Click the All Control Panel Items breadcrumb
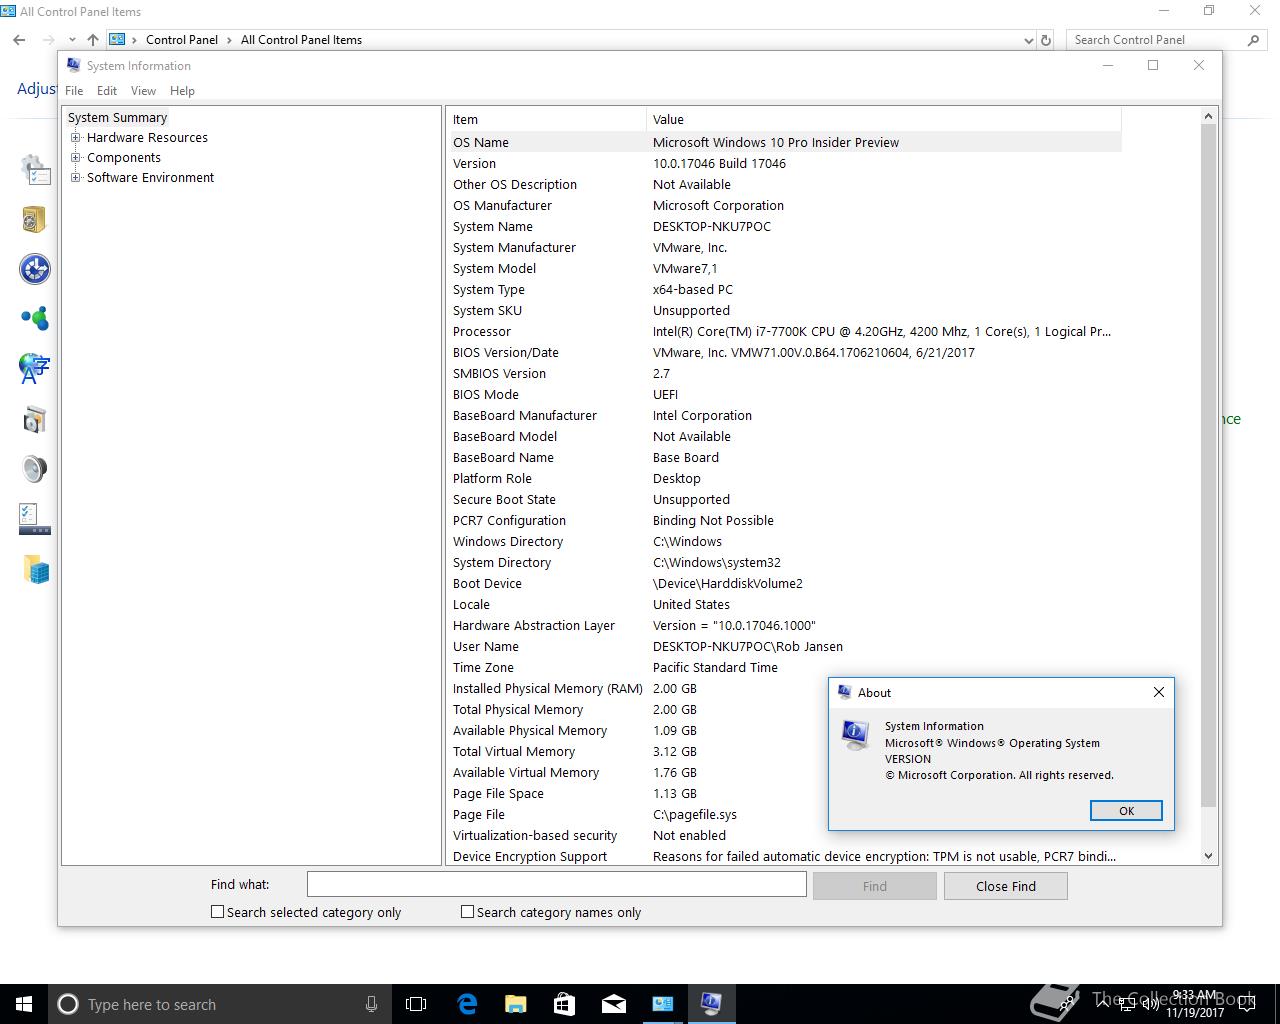The width and height of the screenshot is (1280, 1024). [x=301, y=40]
